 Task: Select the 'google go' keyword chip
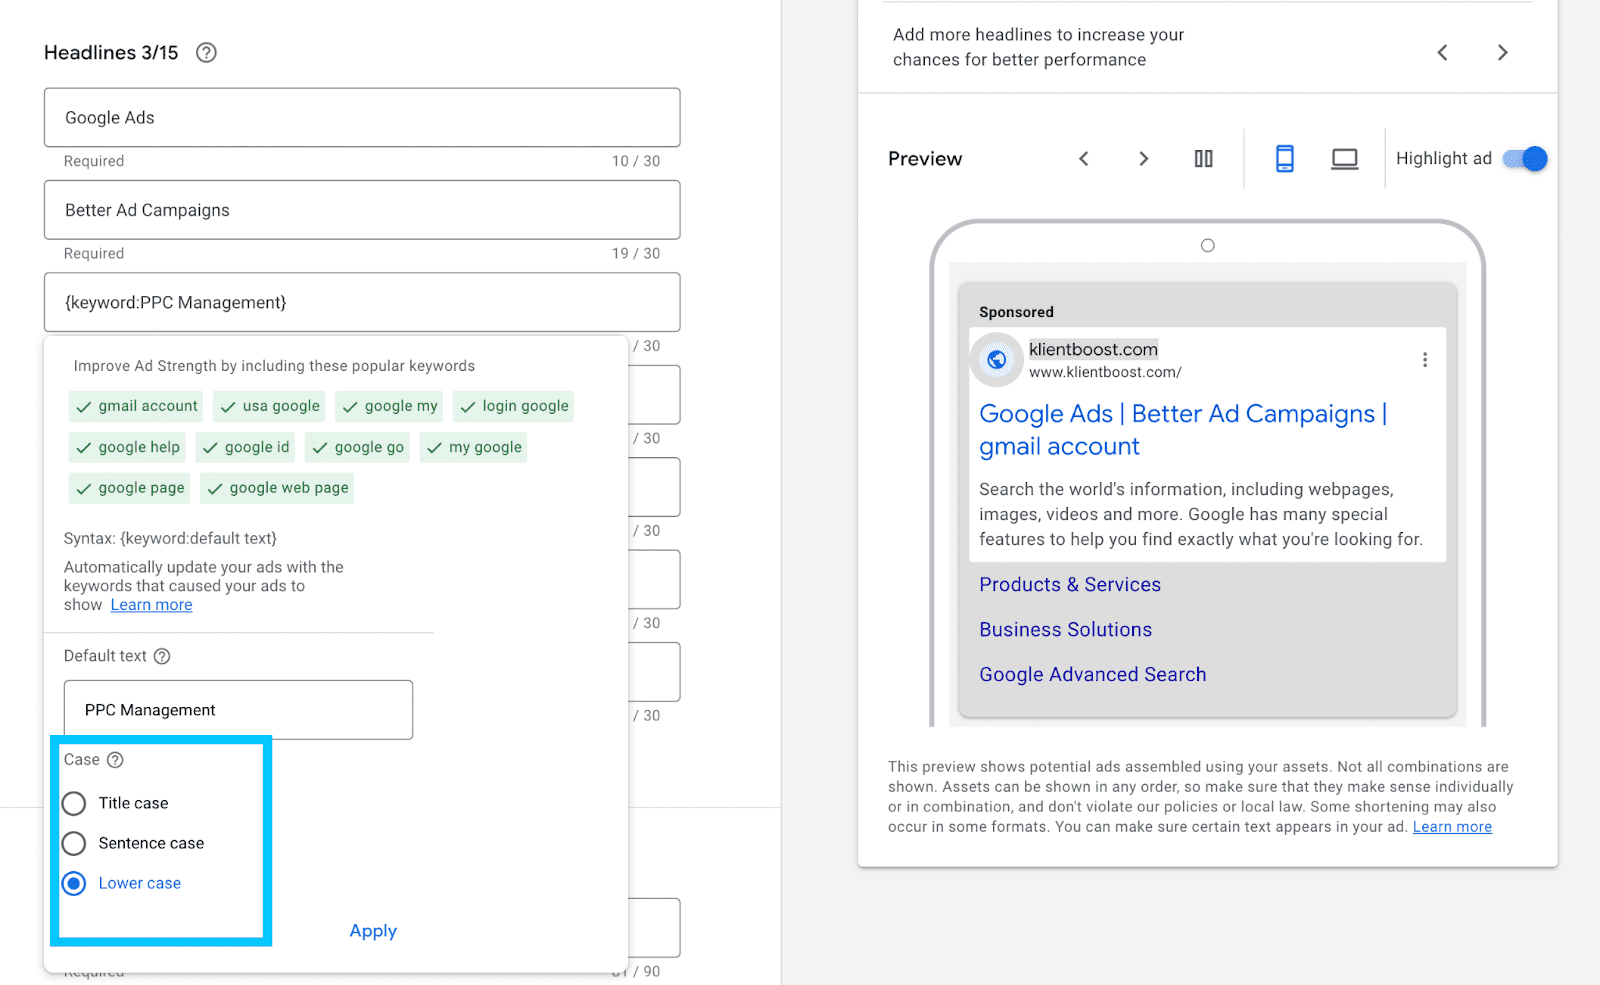pyautogui.click(x=357, y=447)
